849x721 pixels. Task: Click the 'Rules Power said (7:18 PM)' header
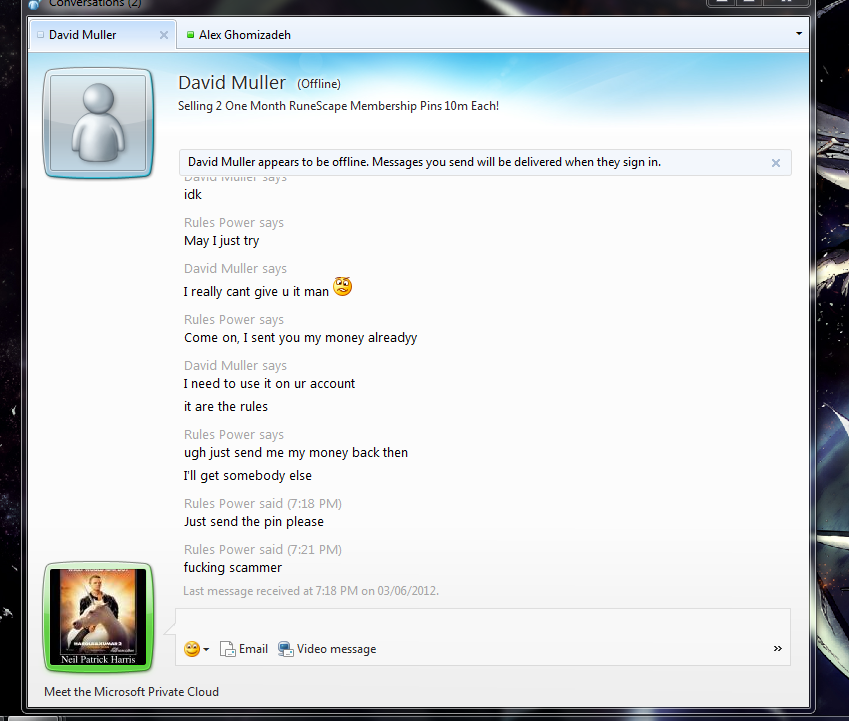(x=263, y=503)
